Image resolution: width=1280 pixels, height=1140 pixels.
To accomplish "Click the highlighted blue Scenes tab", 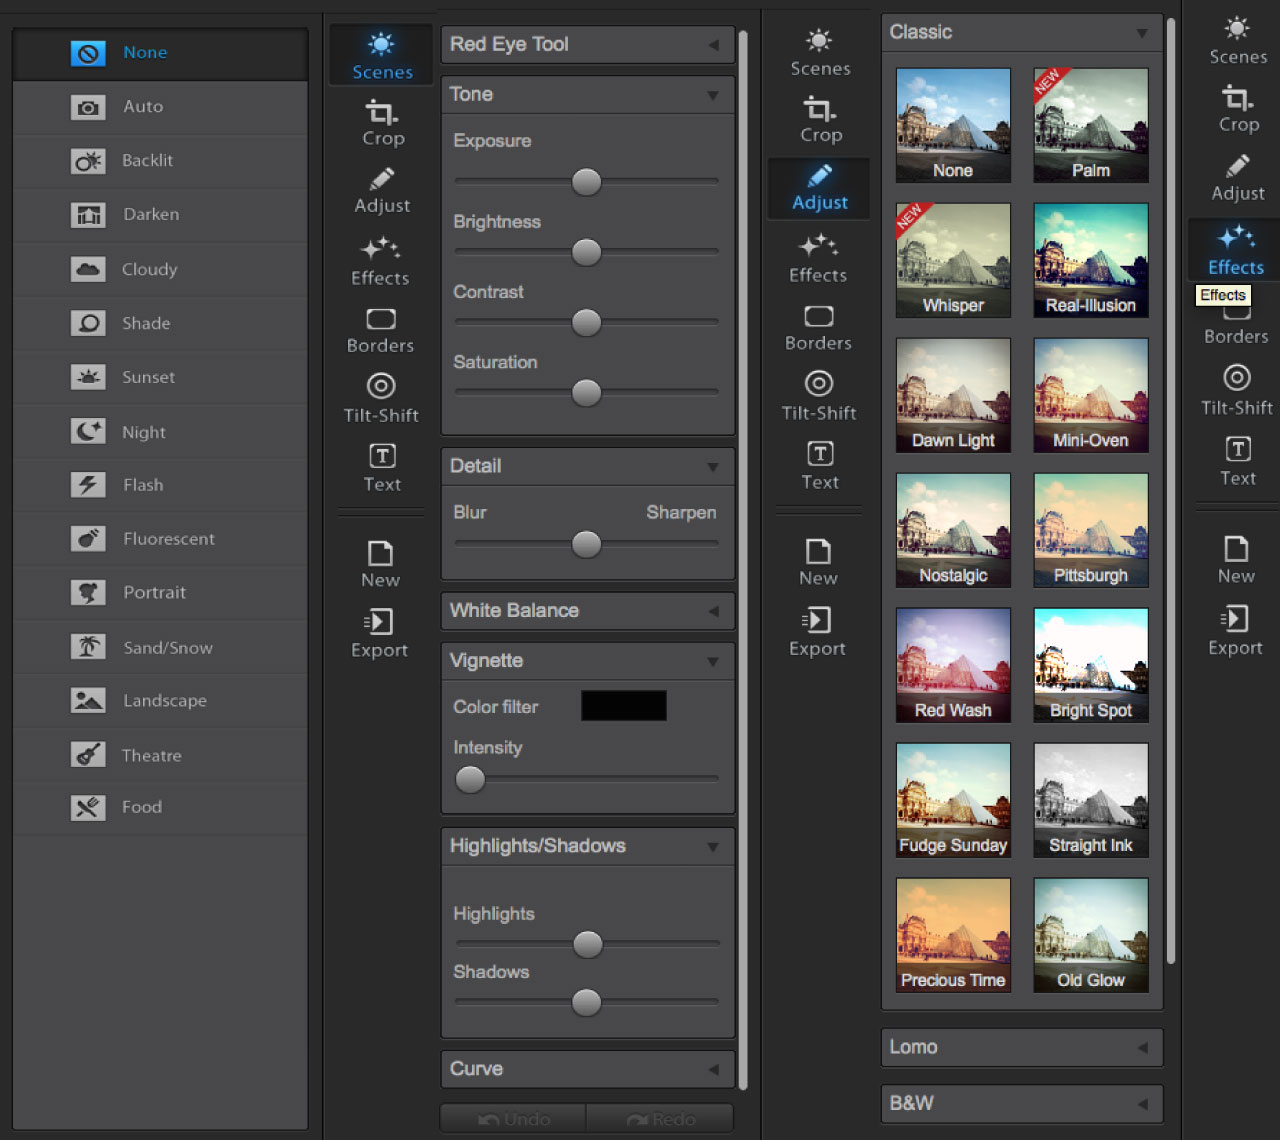I will (381, 56).
